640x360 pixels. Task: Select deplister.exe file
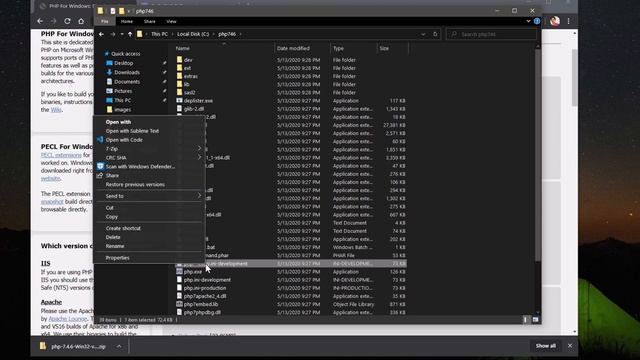(198, 101)
